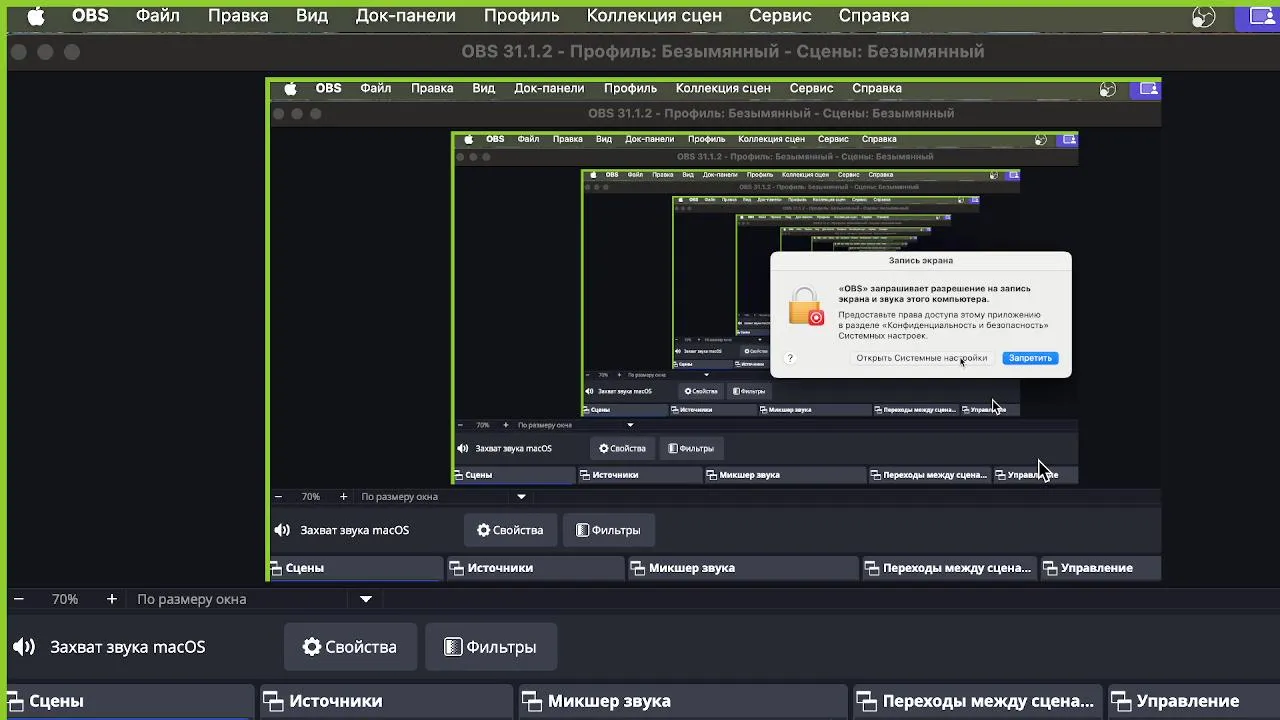The width and height of the screenshot is (1280, 720).
Task: Open Док-панели menu in the largest nested preview
Action: (x=549, y=89)
